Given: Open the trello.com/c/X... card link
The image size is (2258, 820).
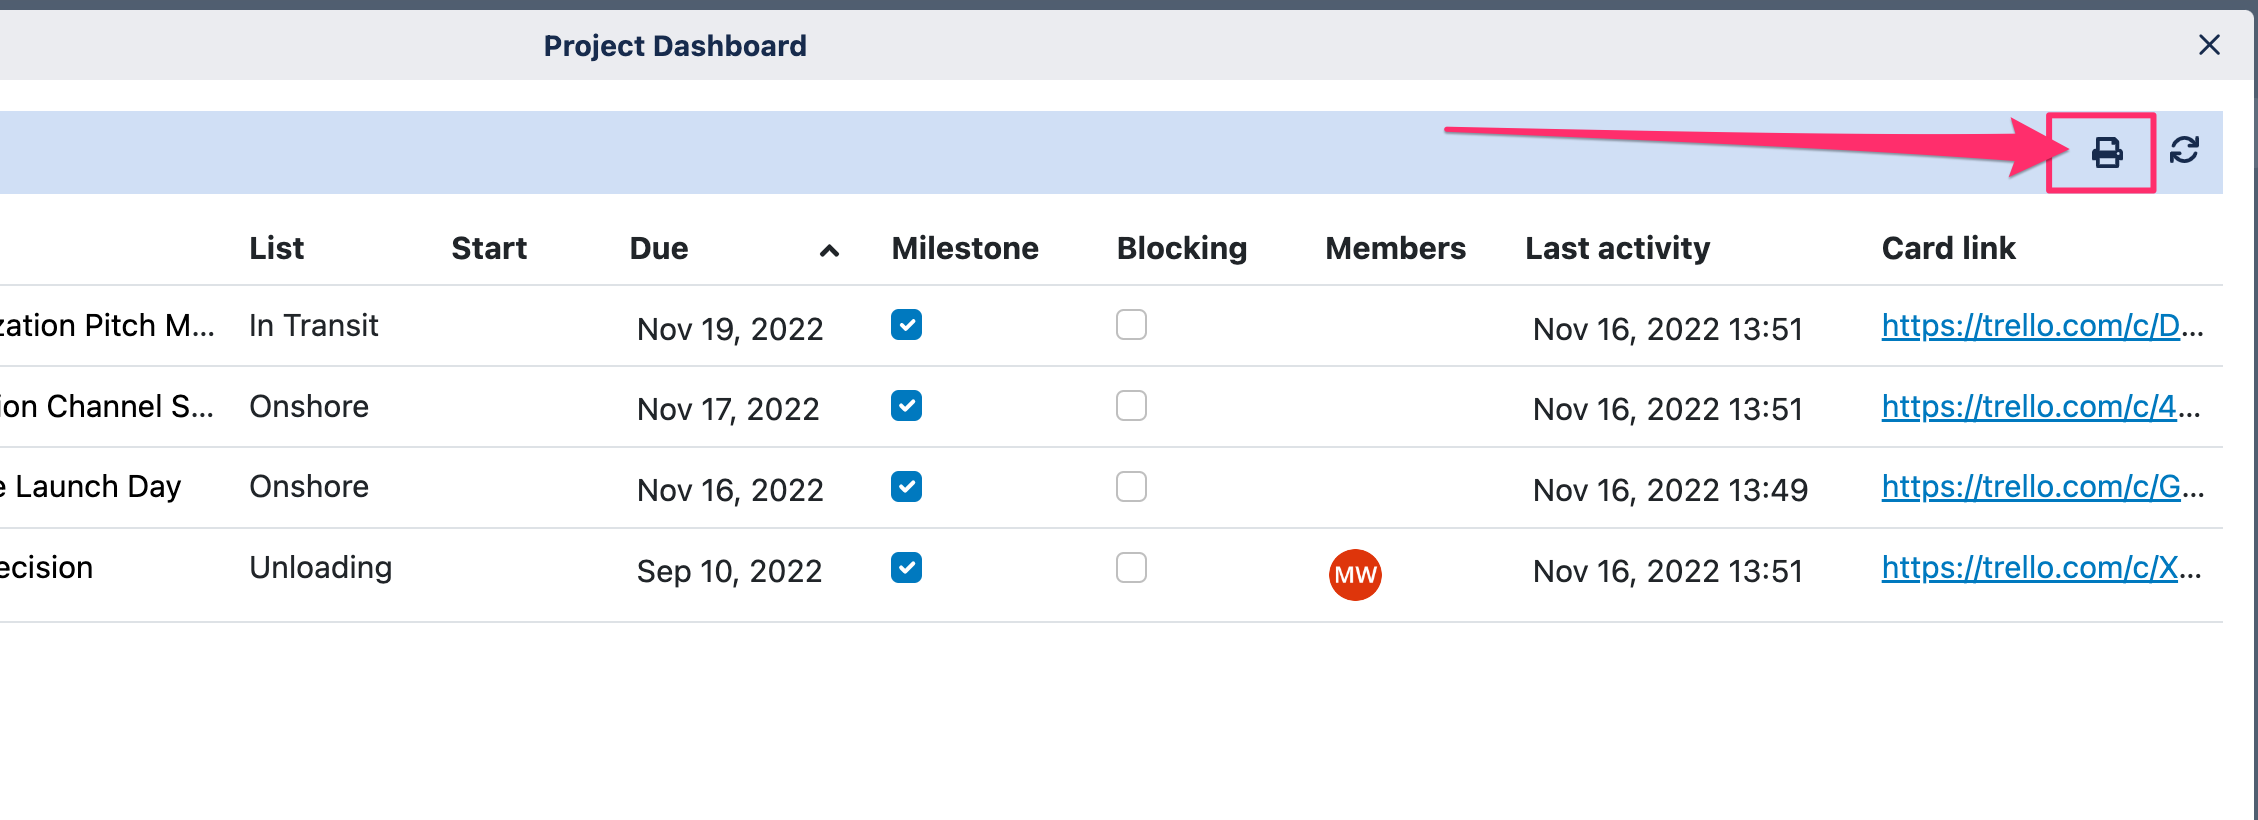Looking at the screenshot, I should click(x=2041, y=568).
